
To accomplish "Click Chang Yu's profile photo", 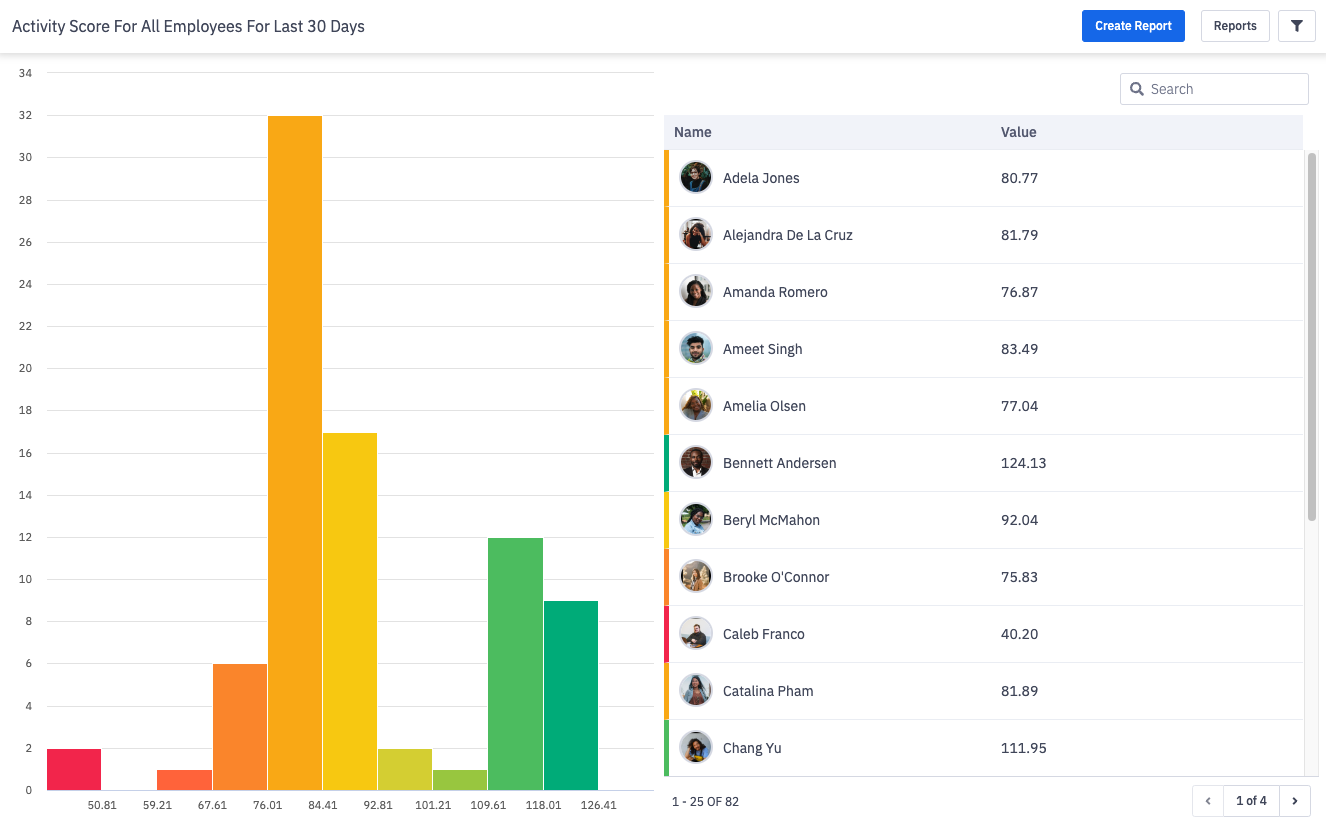I will point(696,748).
